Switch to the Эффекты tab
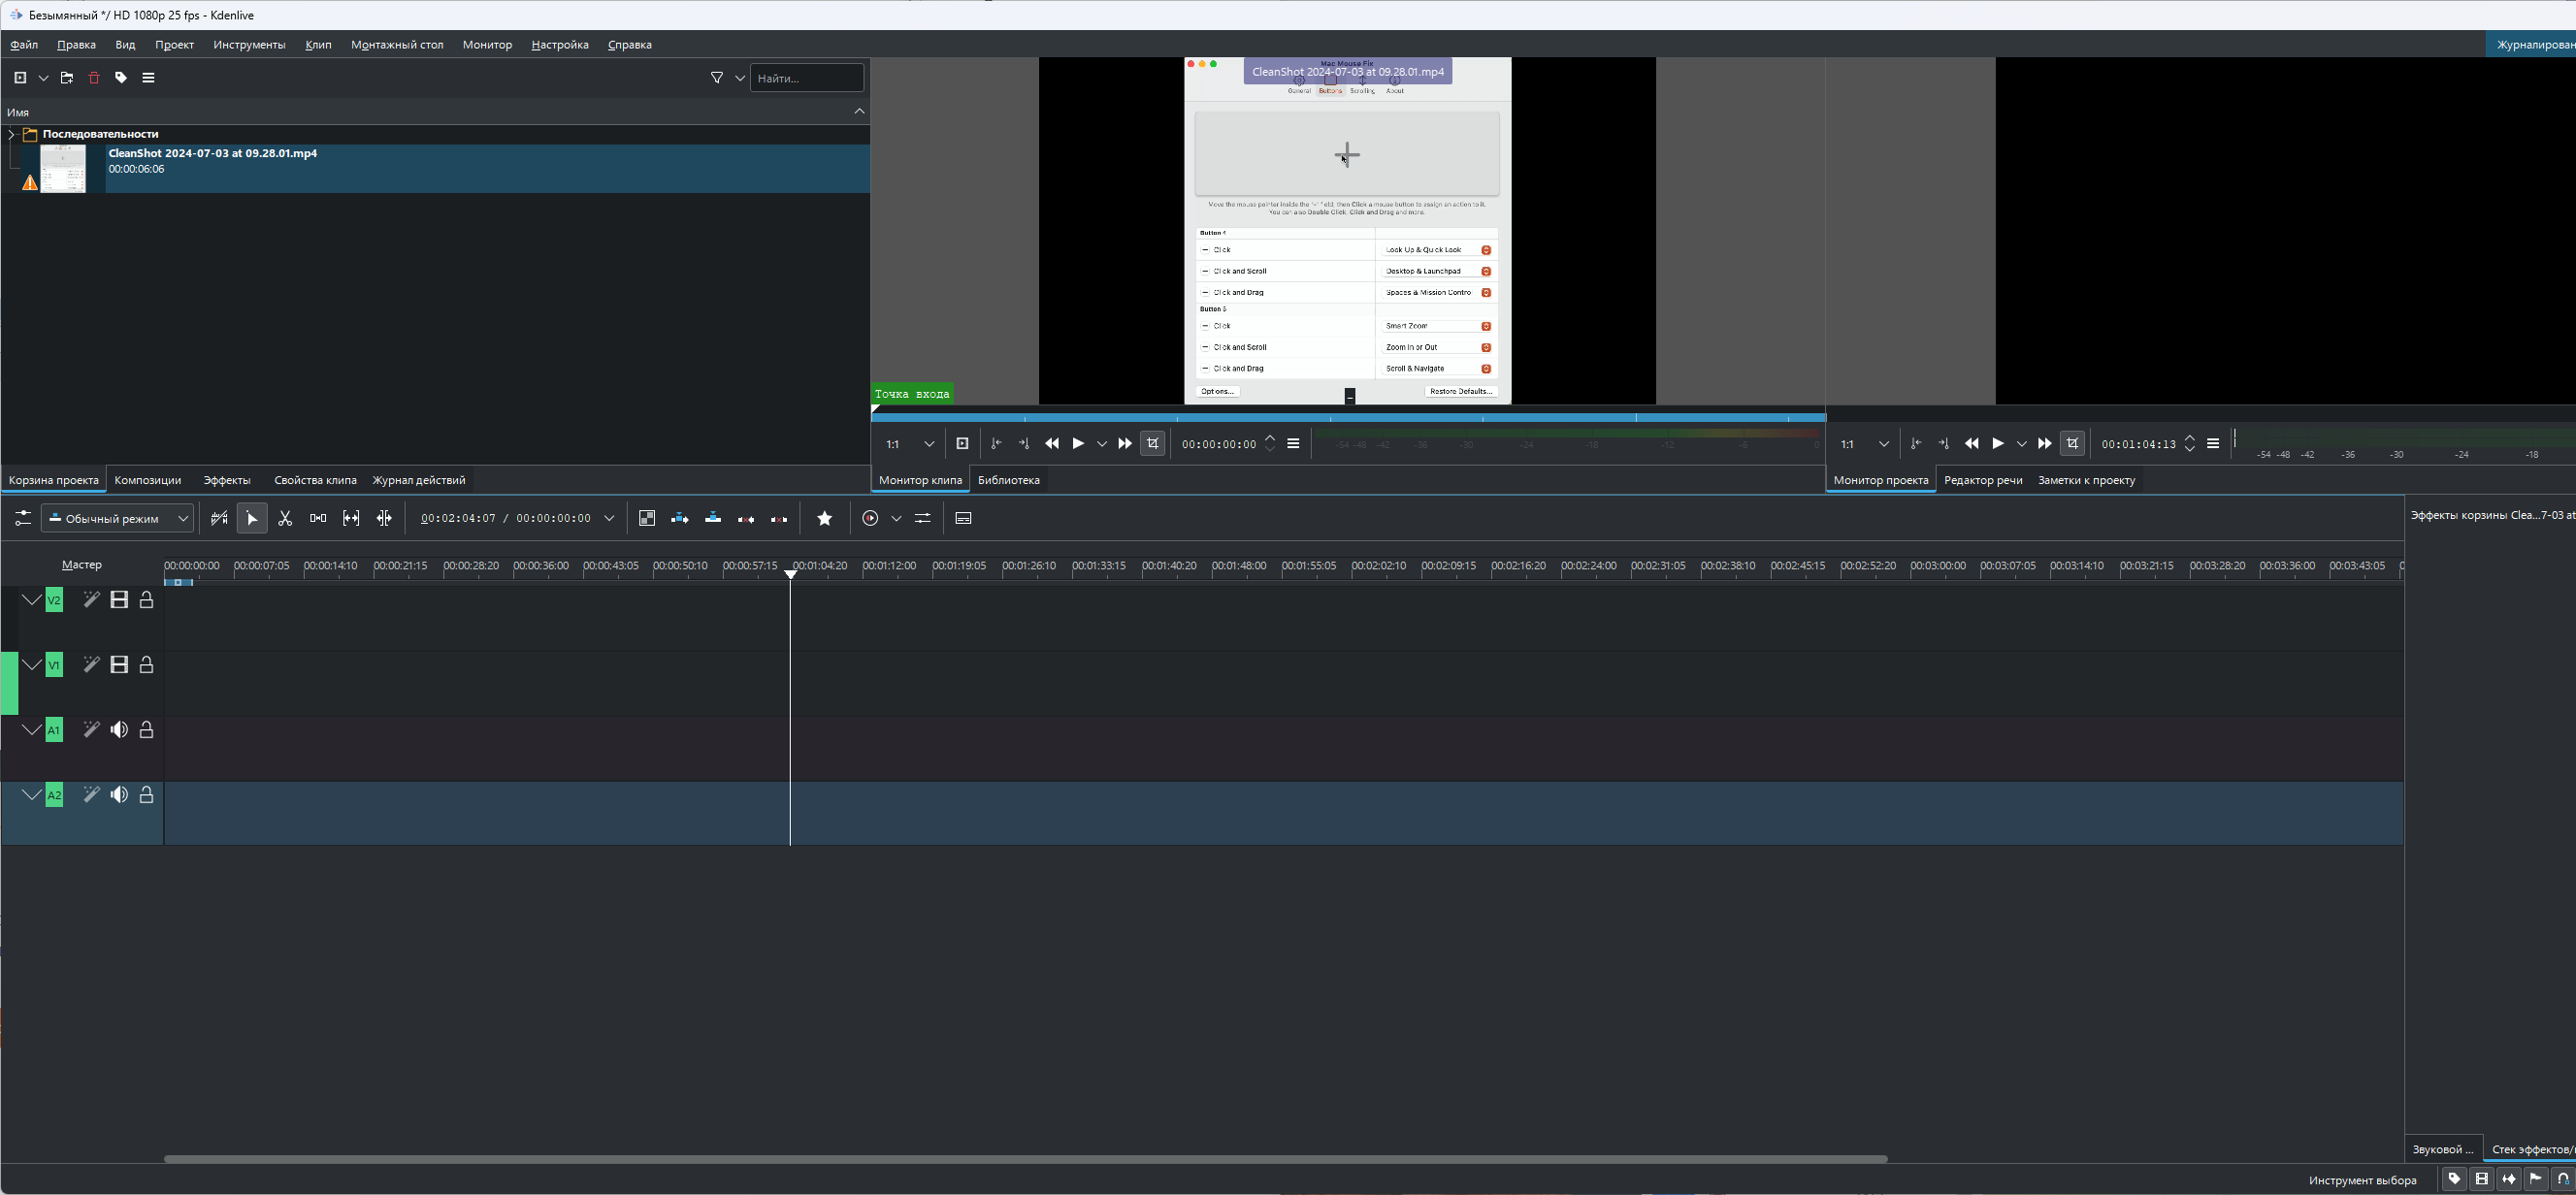Screen dimensions: 2576x1195 pyautogui.click(x=227, y=480)
